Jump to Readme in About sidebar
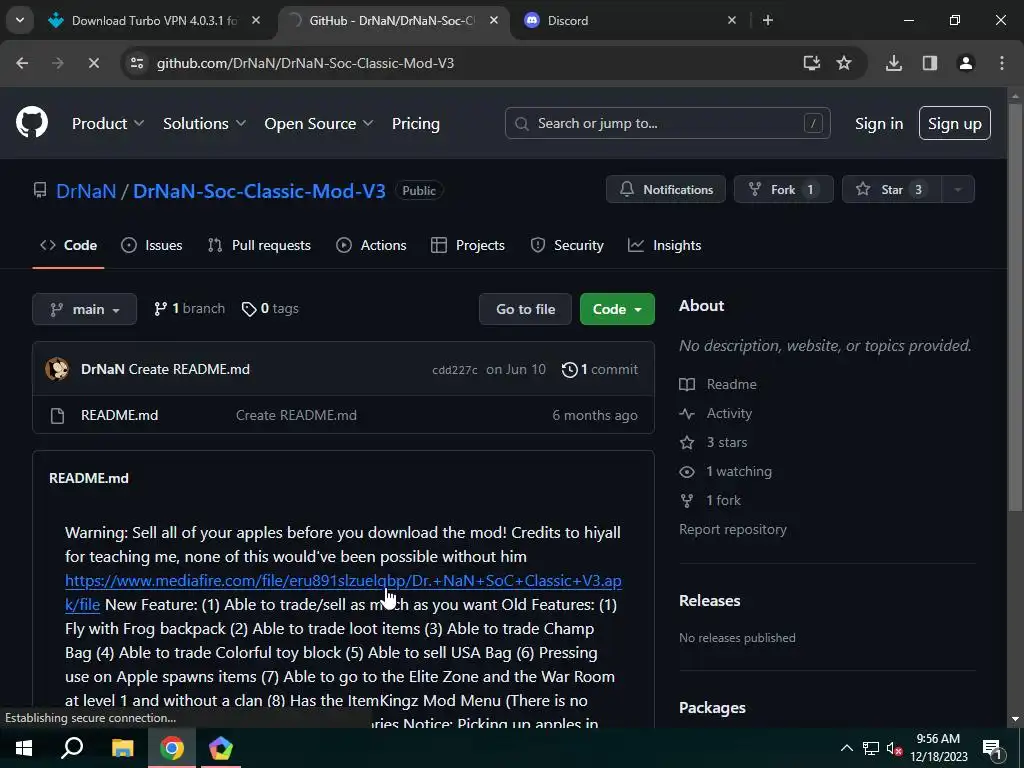The image size is (1024, 768). [718, 384]
